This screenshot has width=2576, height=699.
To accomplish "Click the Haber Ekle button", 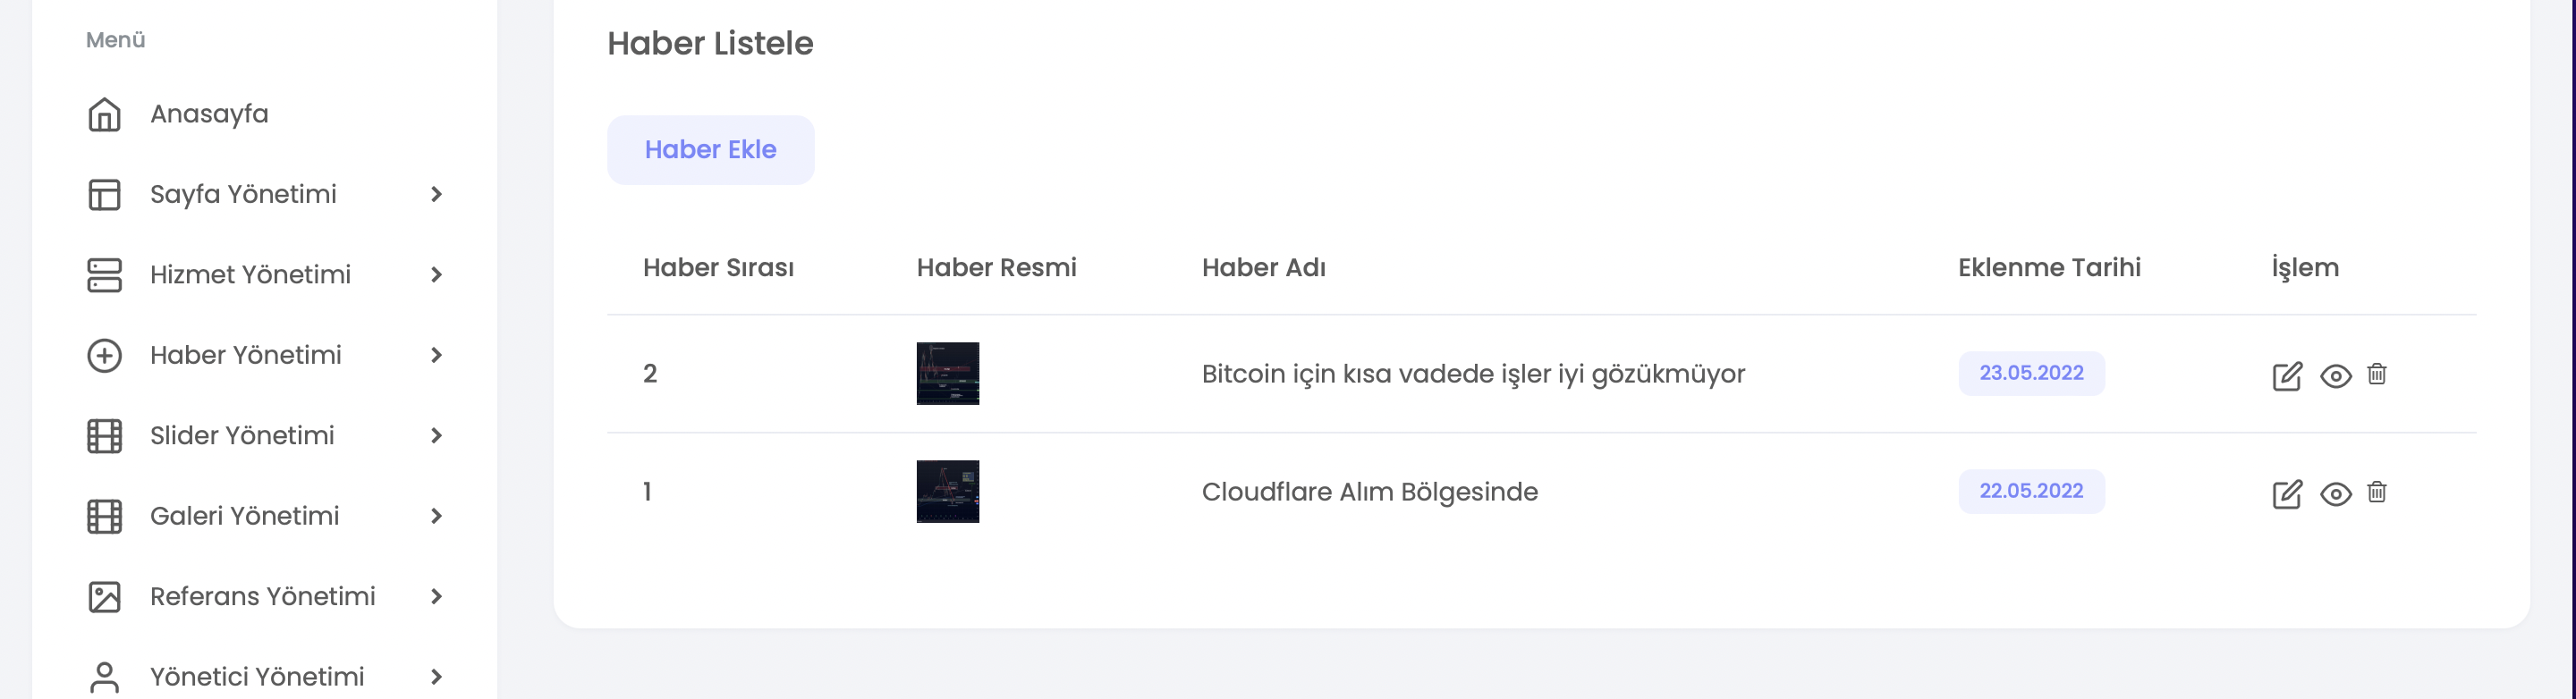I will [710, 150].
